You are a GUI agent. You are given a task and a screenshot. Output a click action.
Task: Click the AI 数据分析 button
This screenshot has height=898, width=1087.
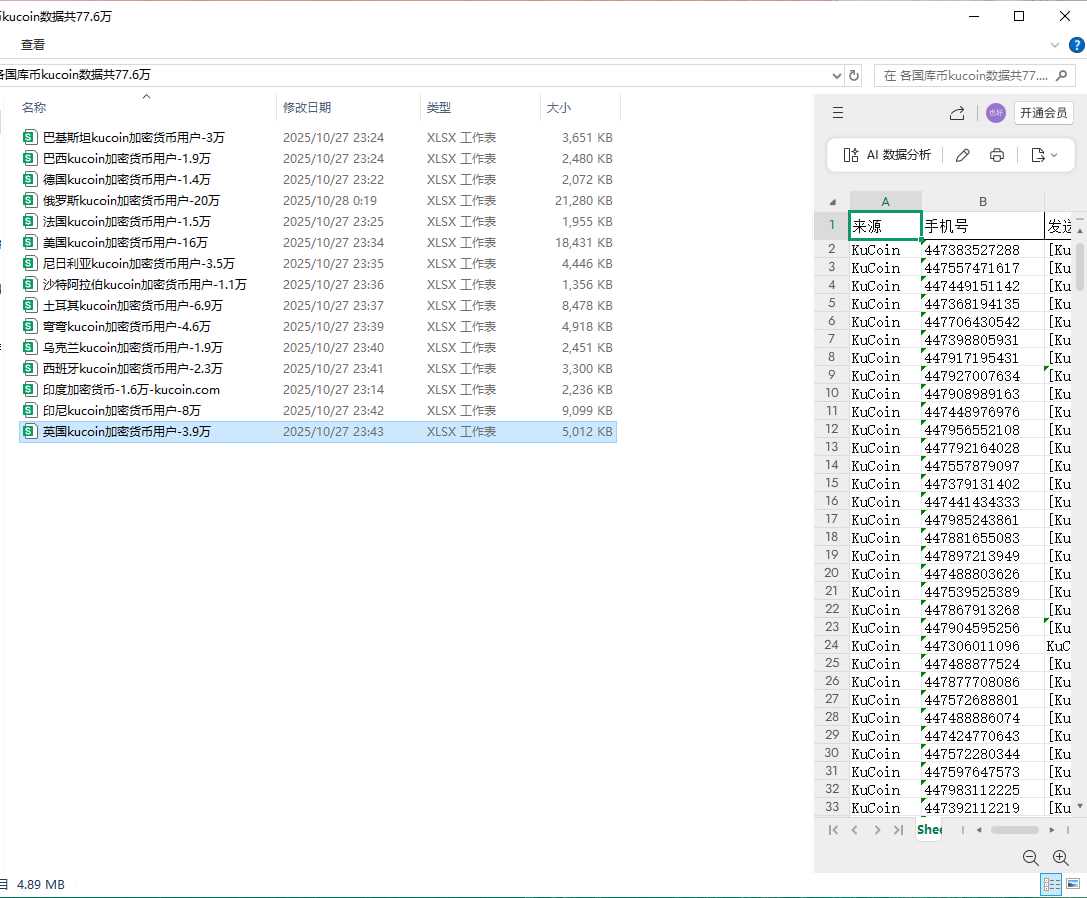point(887,155)
